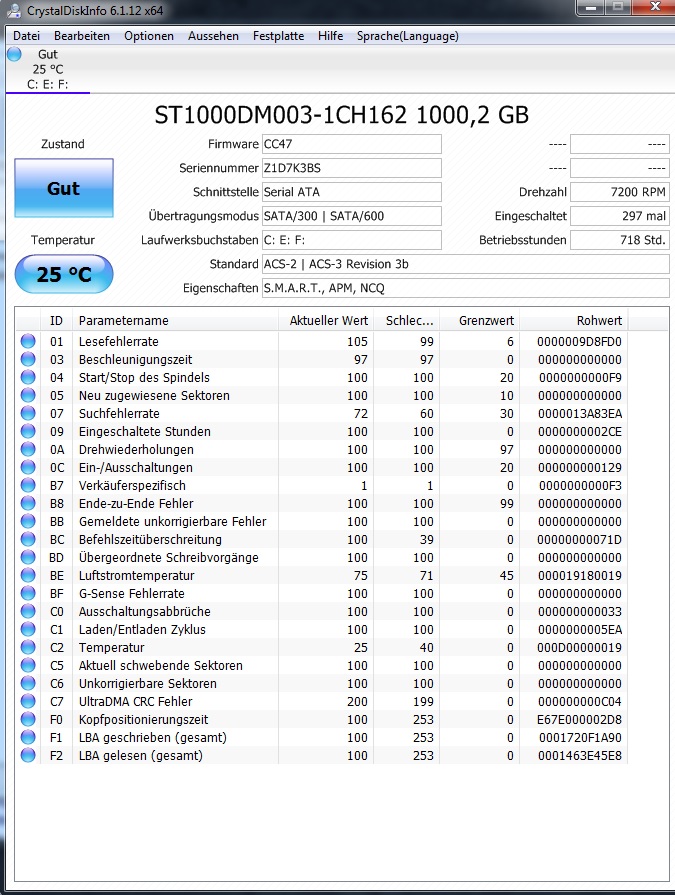Click status icon of Gemeldete unkorrigierbare Fehler row
The image size is (675, 895).
28,521
